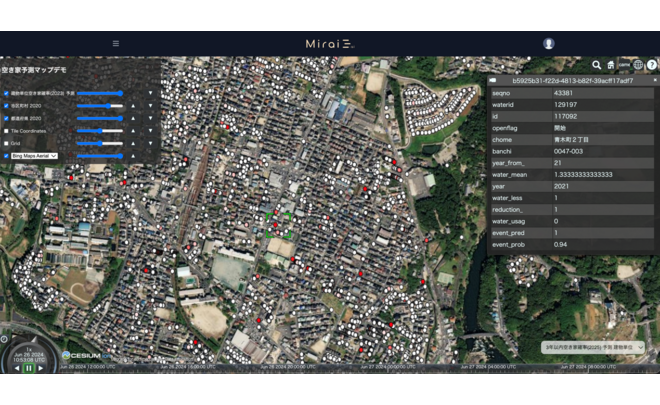Move 市区町村 2020 layer down
Screen dimensions: 660x405
click(151, 105)
